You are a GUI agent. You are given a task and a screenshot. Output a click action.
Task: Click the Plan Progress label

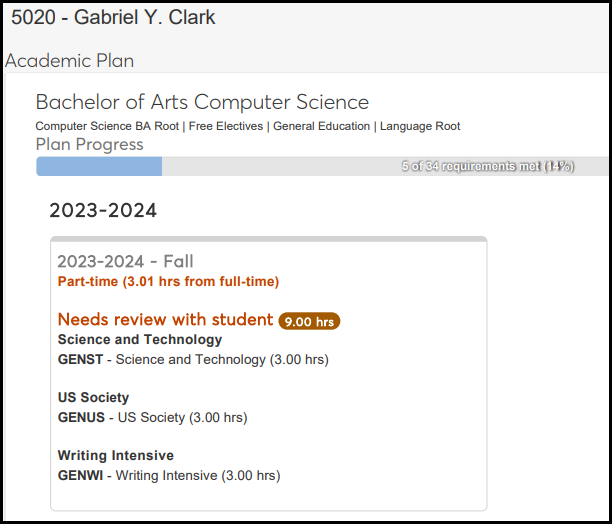click(x=89, y=145)
